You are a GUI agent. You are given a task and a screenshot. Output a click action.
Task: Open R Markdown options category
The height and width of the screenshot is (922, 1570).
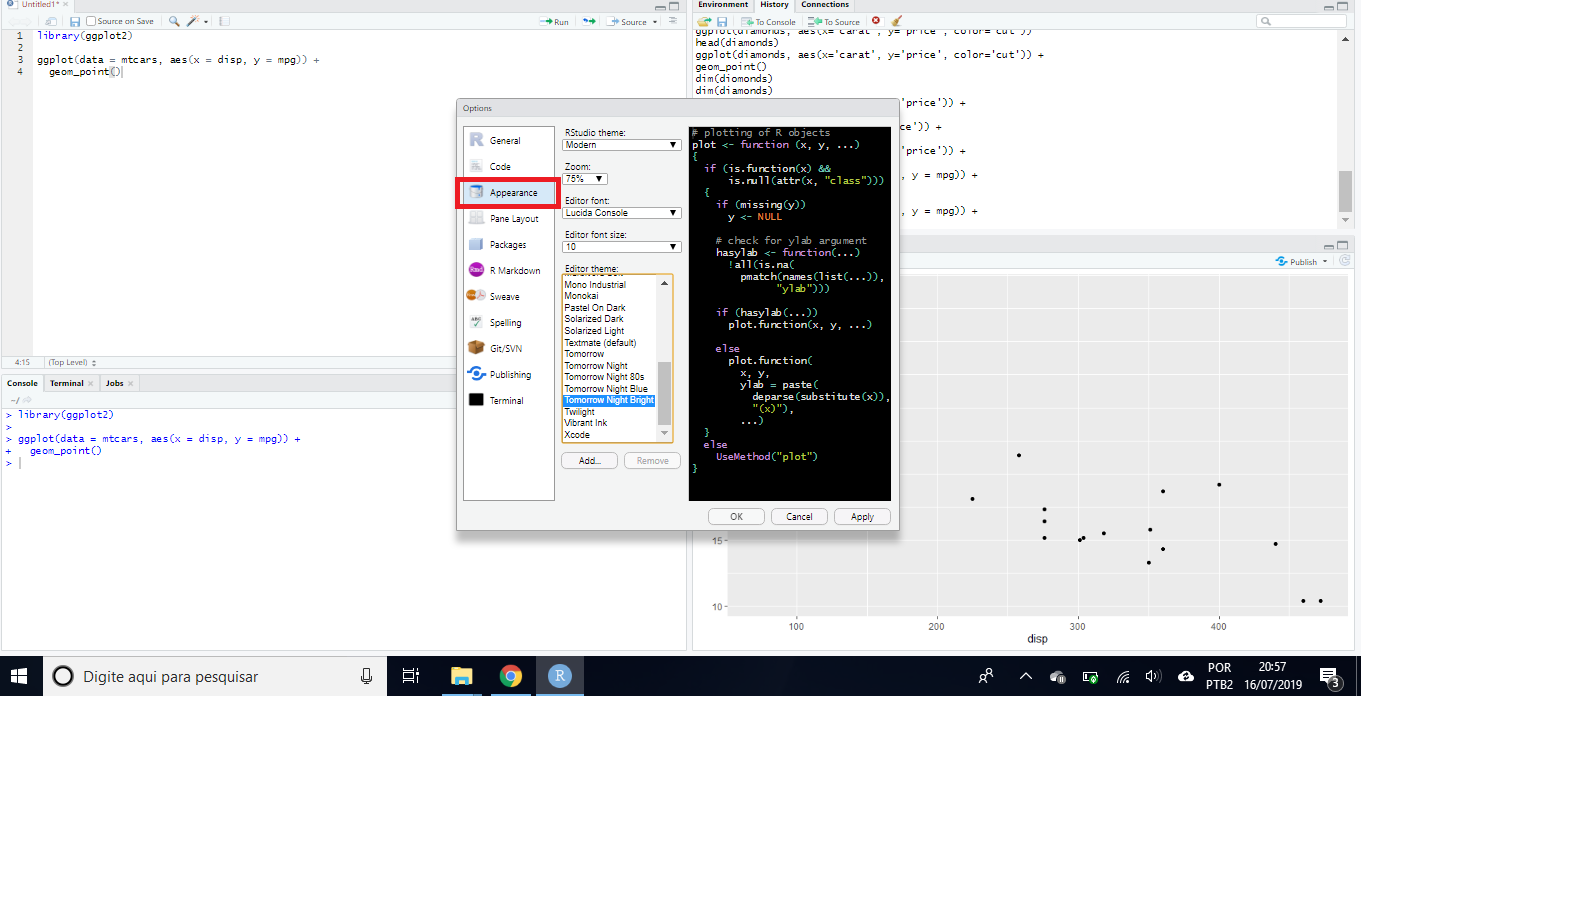(x=508, y=271)
